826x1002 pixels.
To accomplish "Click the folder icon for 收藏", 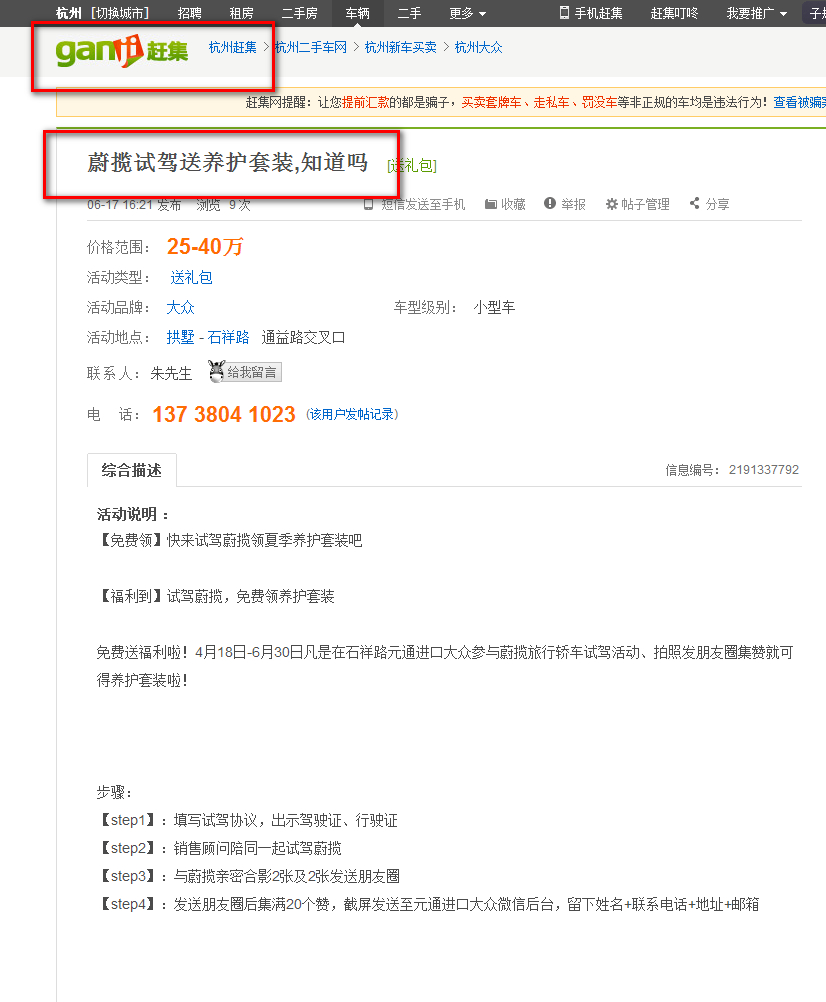I will 491,204.
